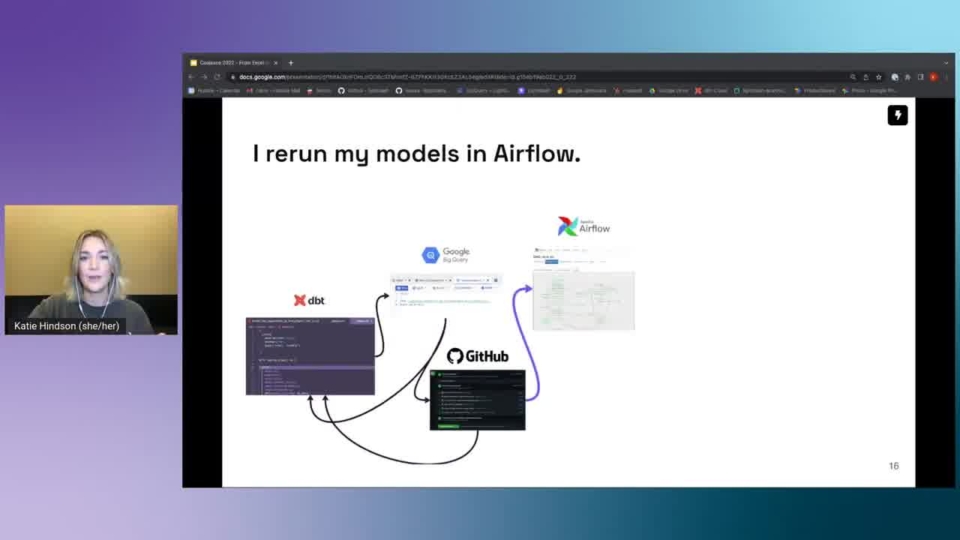This screenshot has width=960, height=540.
Task: Open the GitHub bookmark beside the Mail bookmark's neighbor
Action: (363, 91)
